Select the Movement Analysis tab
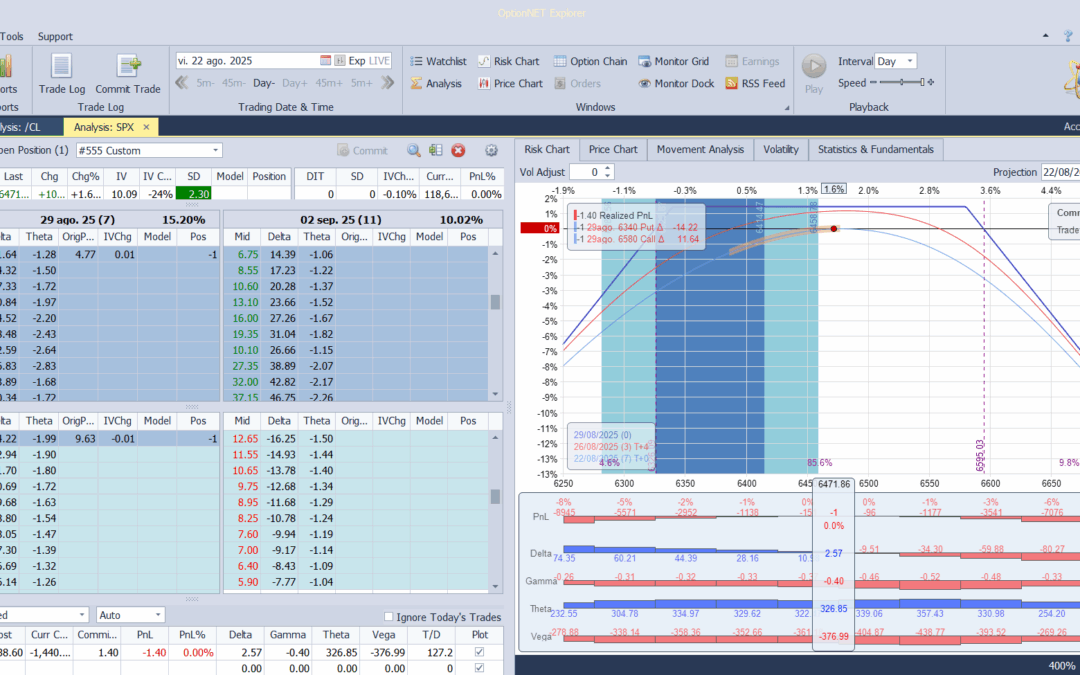The height and width of the screenshot is (675, 1080). pyautogui.click(x=700, y=149)
